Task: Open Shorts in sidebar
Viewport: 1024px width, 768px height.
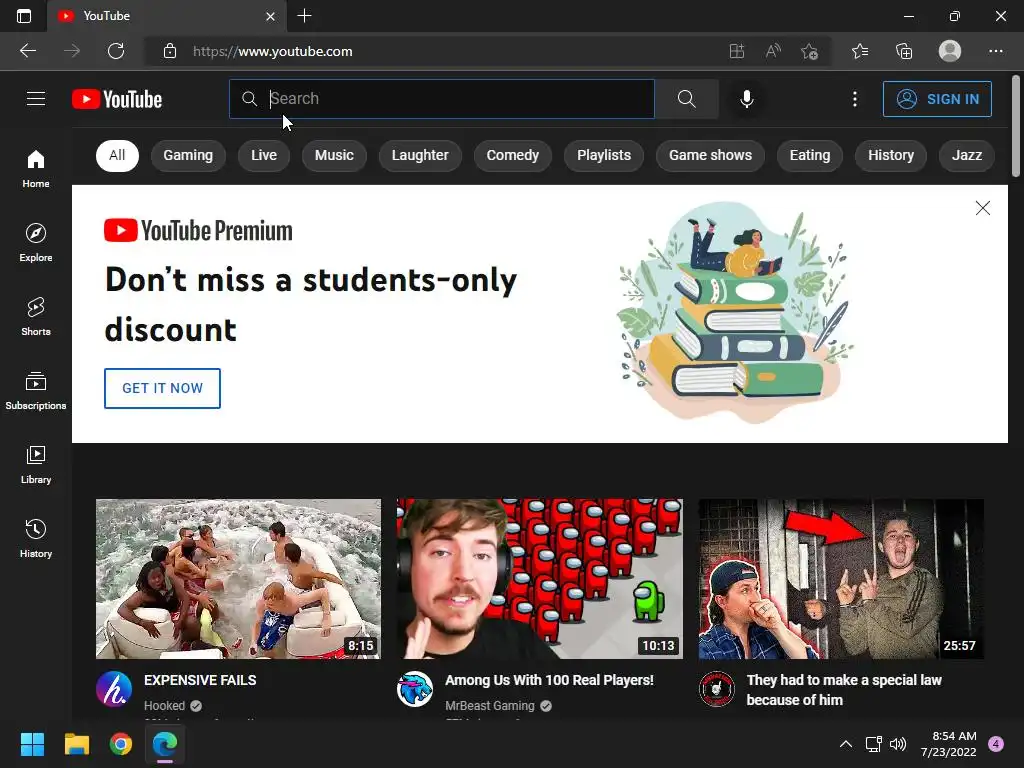Action: (36, 316)
